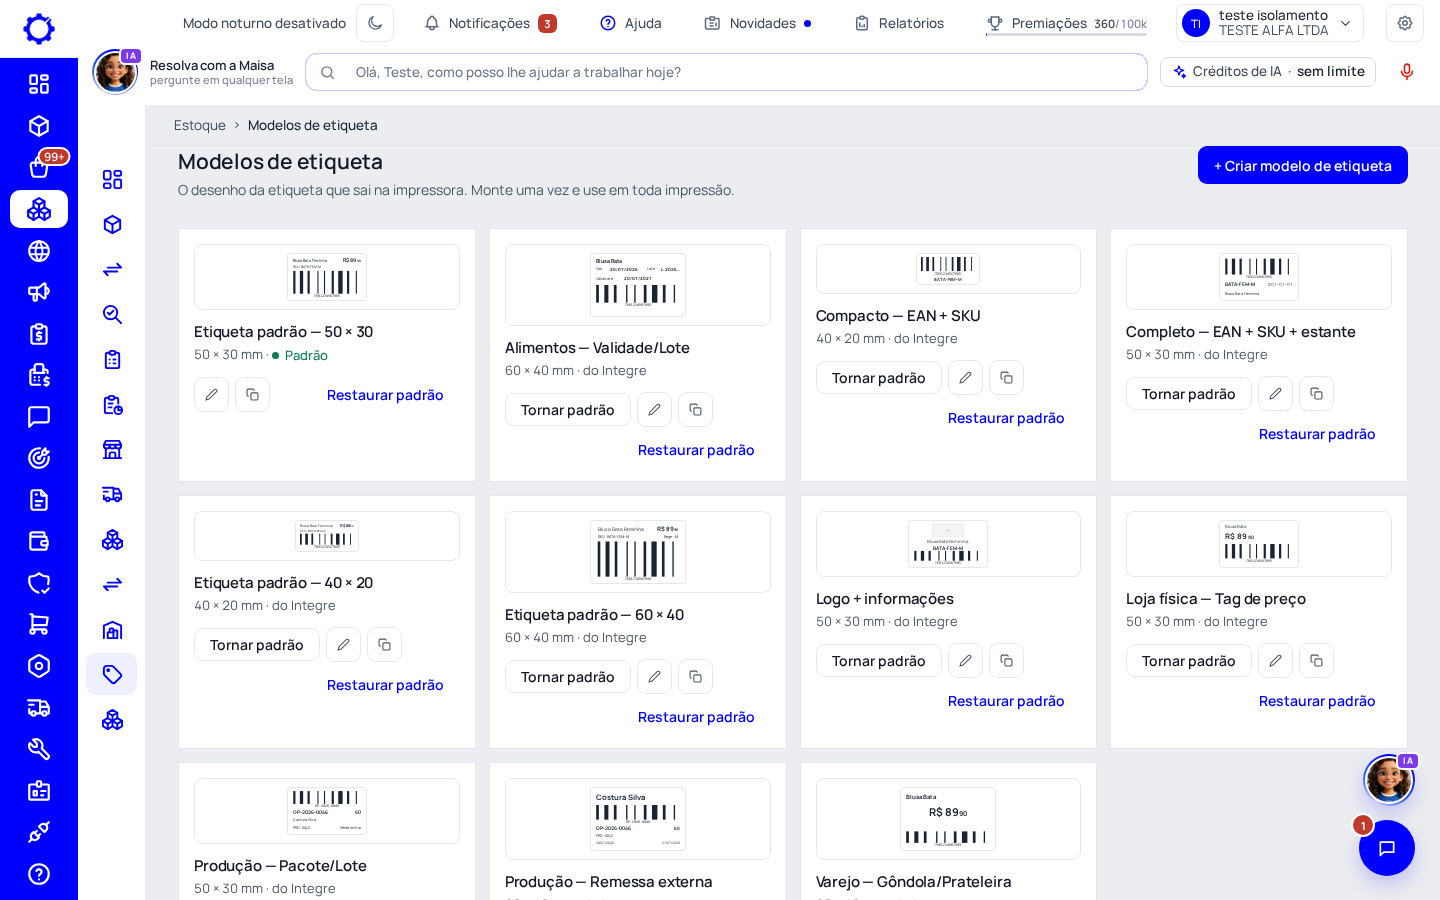
Task: Open the storefront icon in the submenu
Action: click(112, 449)
